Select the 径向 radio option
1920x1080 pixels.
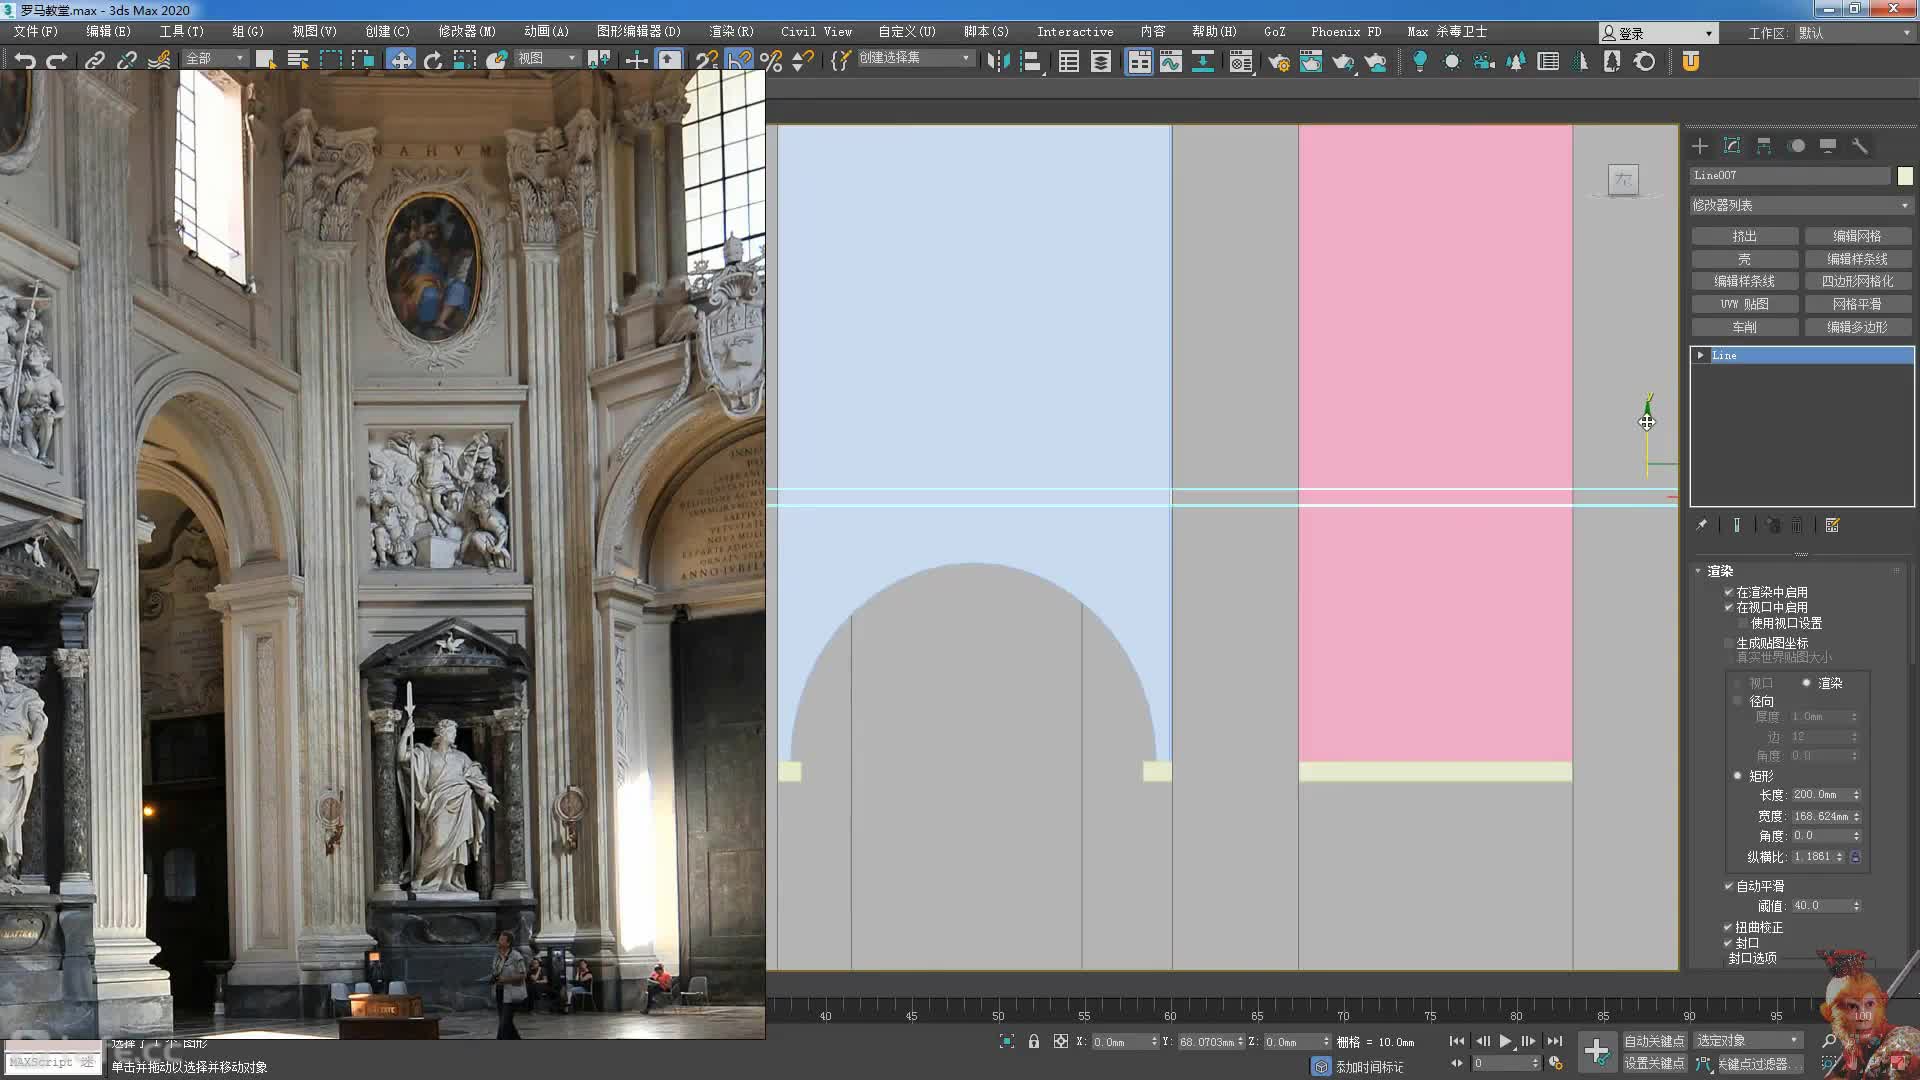point(1738,701)
